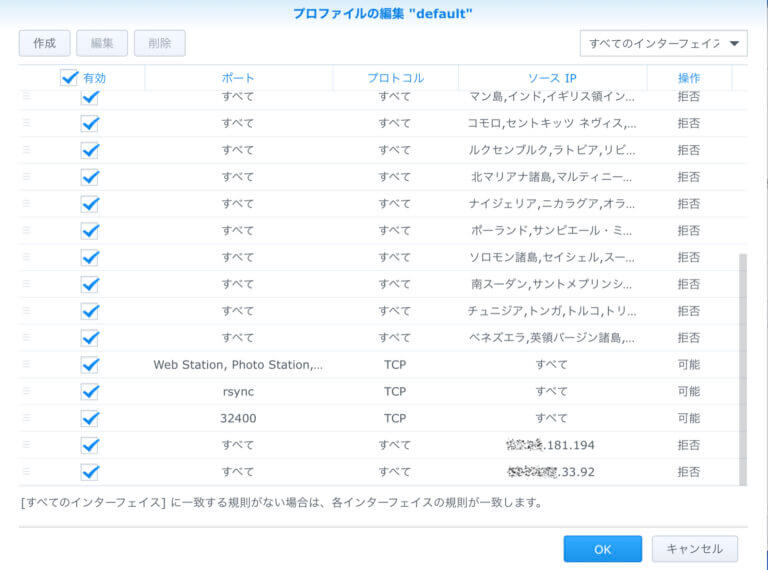This screenshot has height=570, width=768.
Task: Sort by the プロトコル column header
Action: coord(395,78)
